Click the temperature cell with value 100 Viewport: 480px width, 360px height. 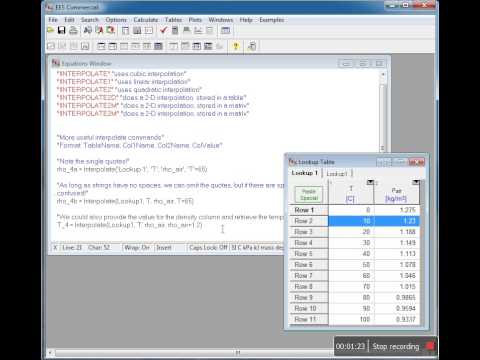pos(351,319)
